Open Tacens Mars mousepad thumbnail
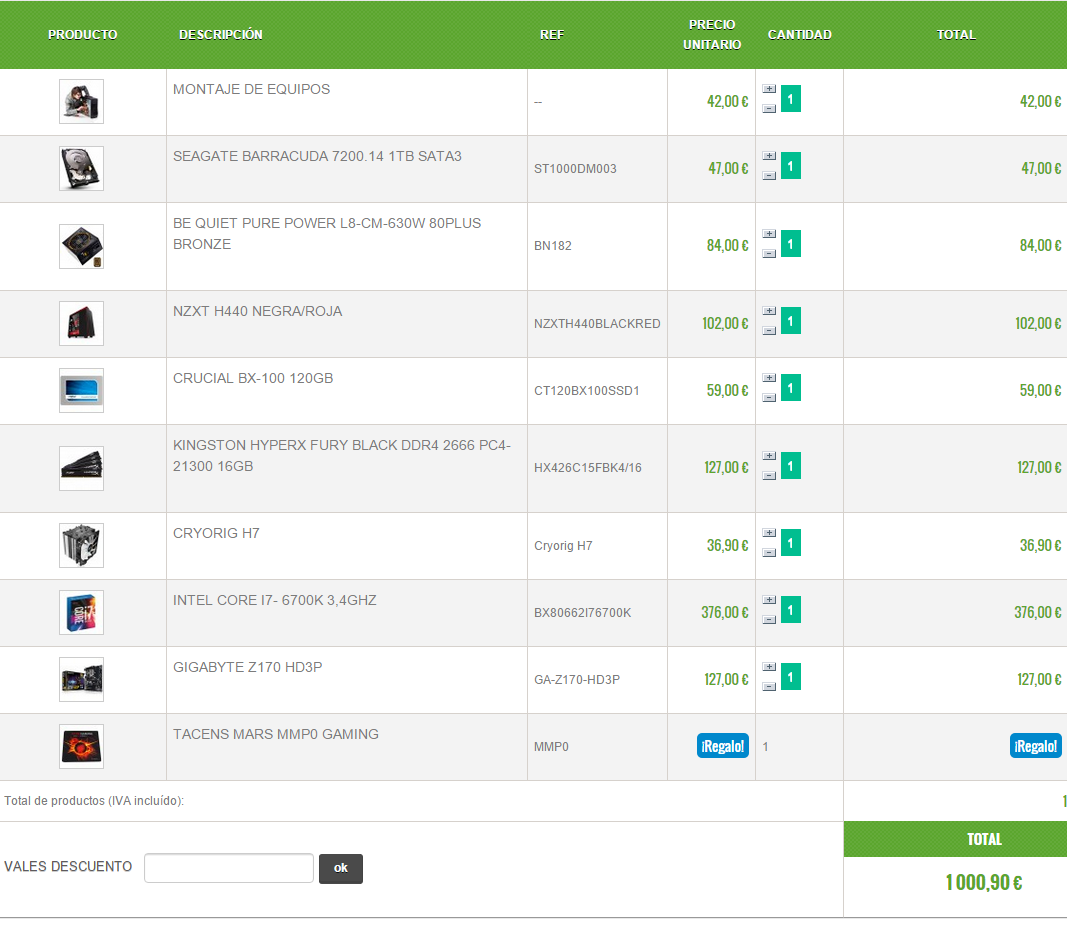This screenshot has width=1067, height=926. tap(82, 746)
